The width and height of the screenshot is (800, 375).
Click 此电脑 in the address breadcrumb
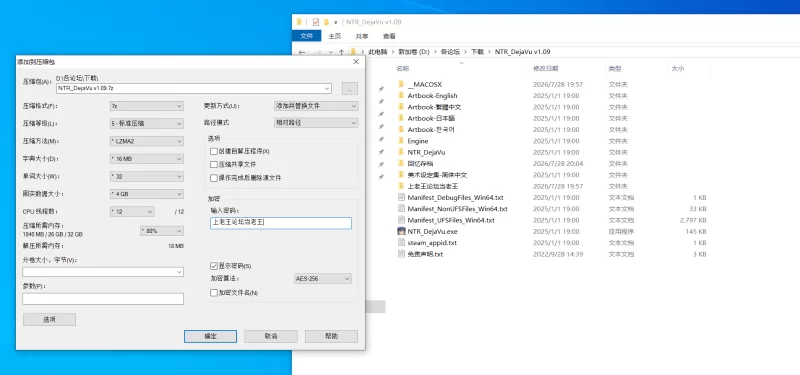[x=378, y=52]
